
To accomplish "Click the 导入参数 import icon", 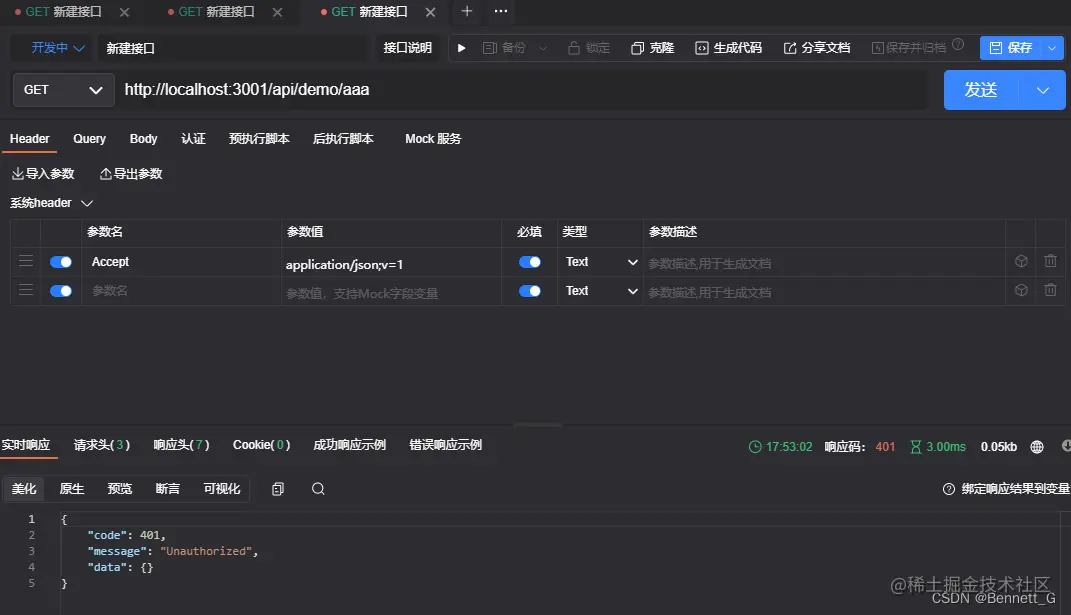I will (x=20, y=173).
